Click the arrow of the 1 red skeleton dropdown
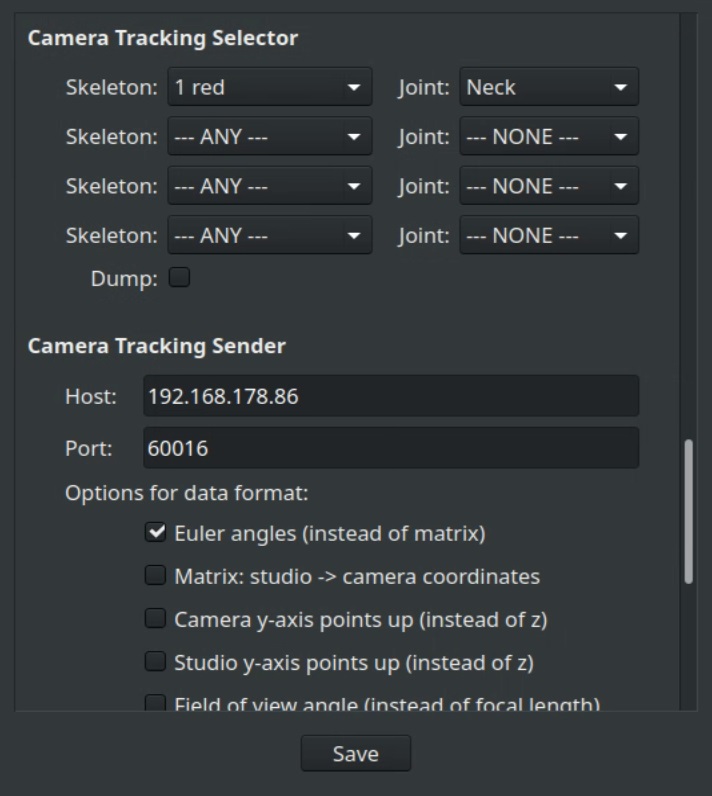 pyautogui.click(x=354, y=88)
